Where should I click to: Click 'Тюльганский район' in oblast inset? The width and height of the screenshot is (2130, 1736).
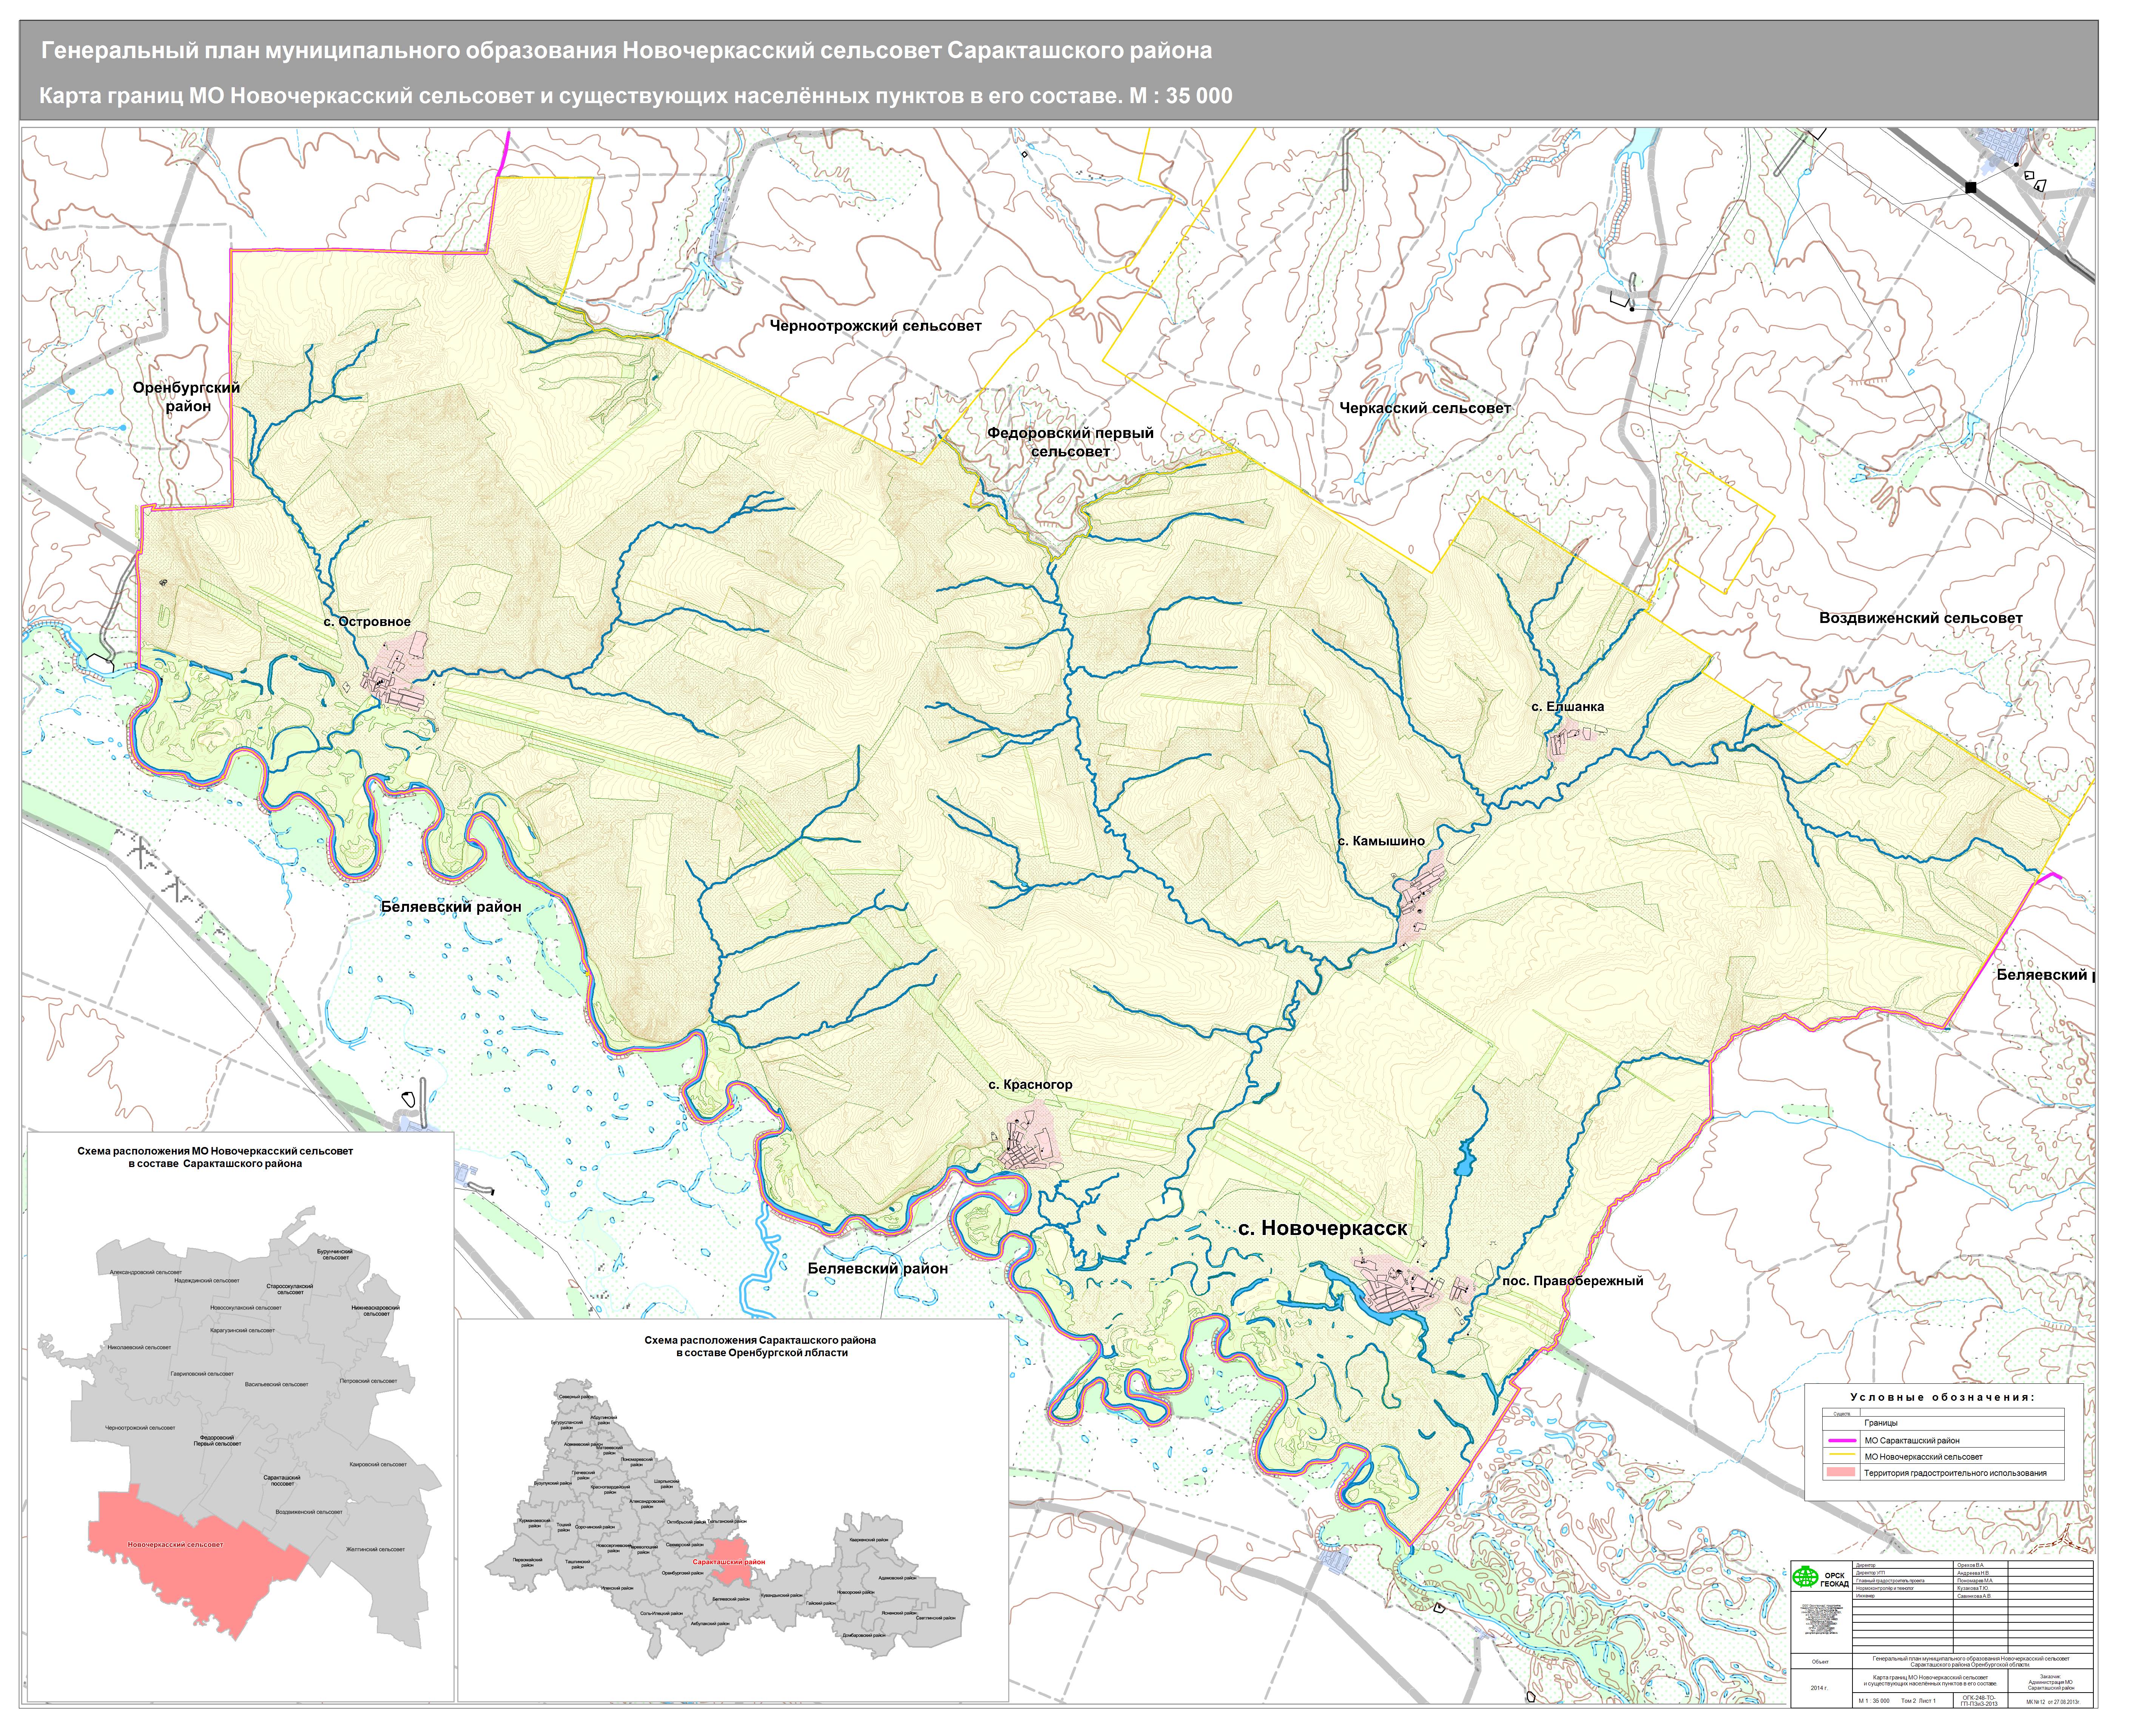(727, 1521)
